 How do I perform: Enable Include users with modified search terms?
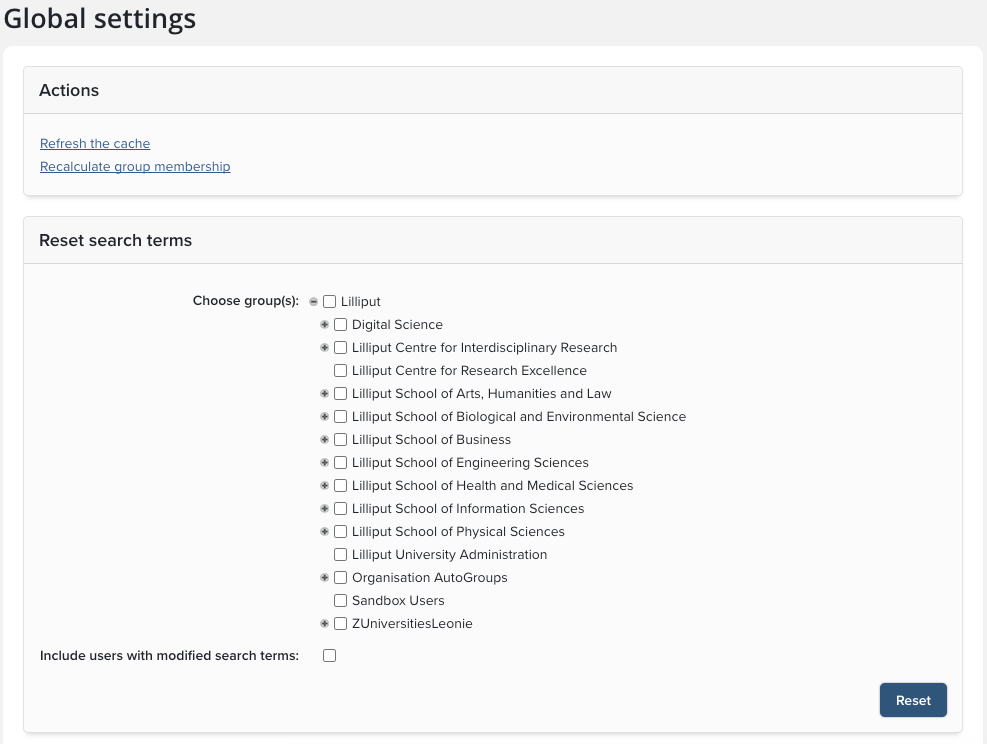[x=330, y=656]
